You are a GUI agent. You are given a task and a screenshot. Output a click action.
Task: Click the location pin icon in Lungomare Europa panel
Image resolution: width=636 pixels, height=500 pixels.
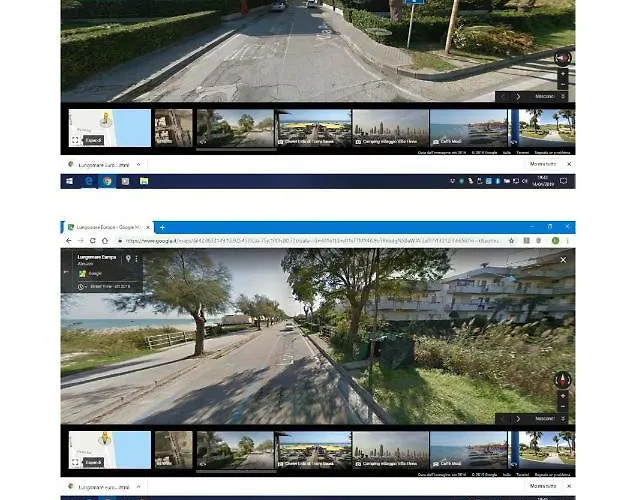[127, 259]
